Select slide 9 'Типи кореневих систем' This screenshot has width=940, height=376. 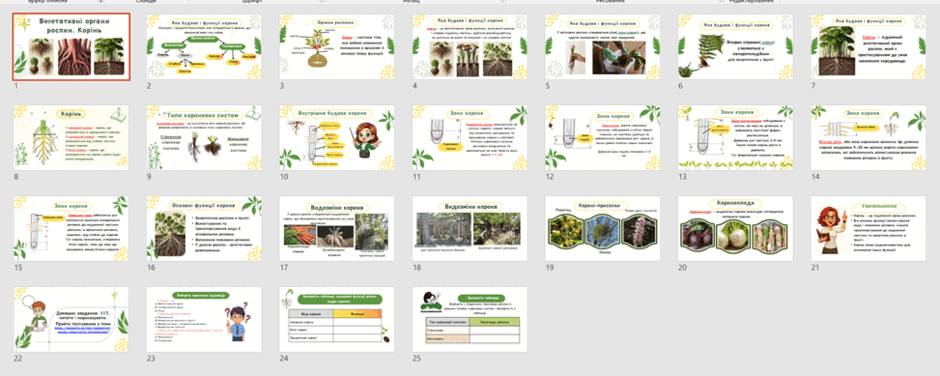click(204, 137)
